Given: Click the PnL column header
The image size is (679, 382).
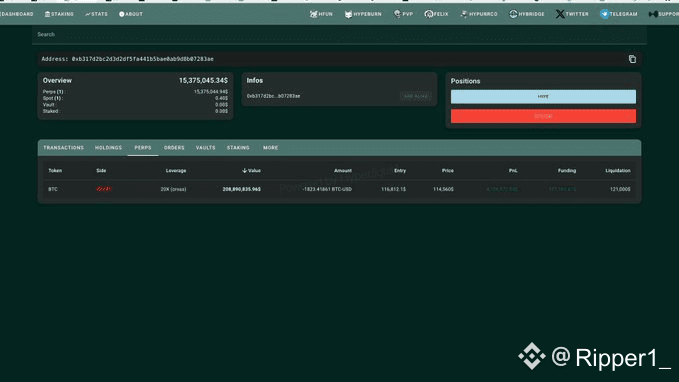Looking at the screenshot, I should click(x=513, y=171).
